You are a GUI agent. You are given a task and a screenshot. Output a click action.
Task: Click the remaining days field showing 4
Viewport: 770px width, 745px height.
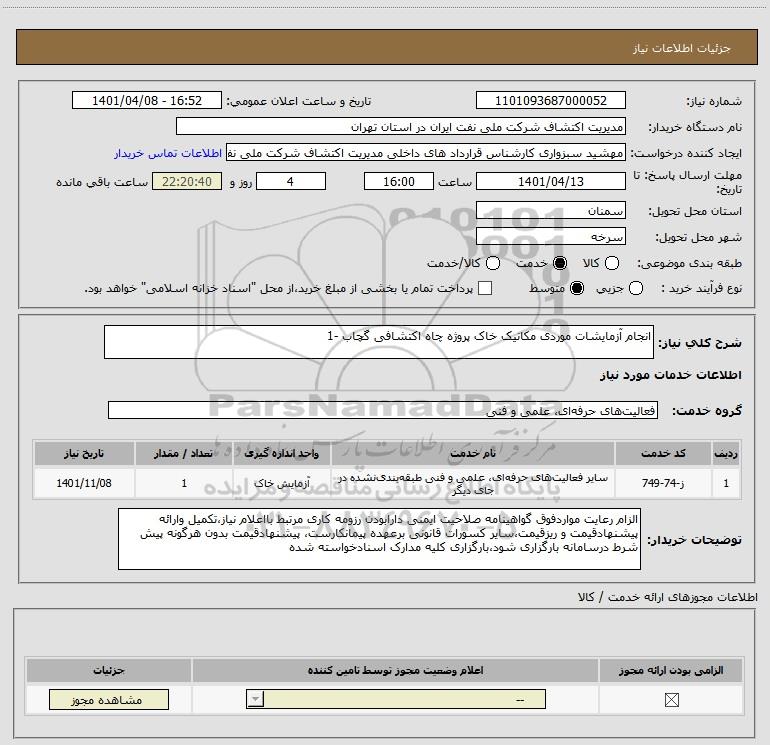[291, 181]
